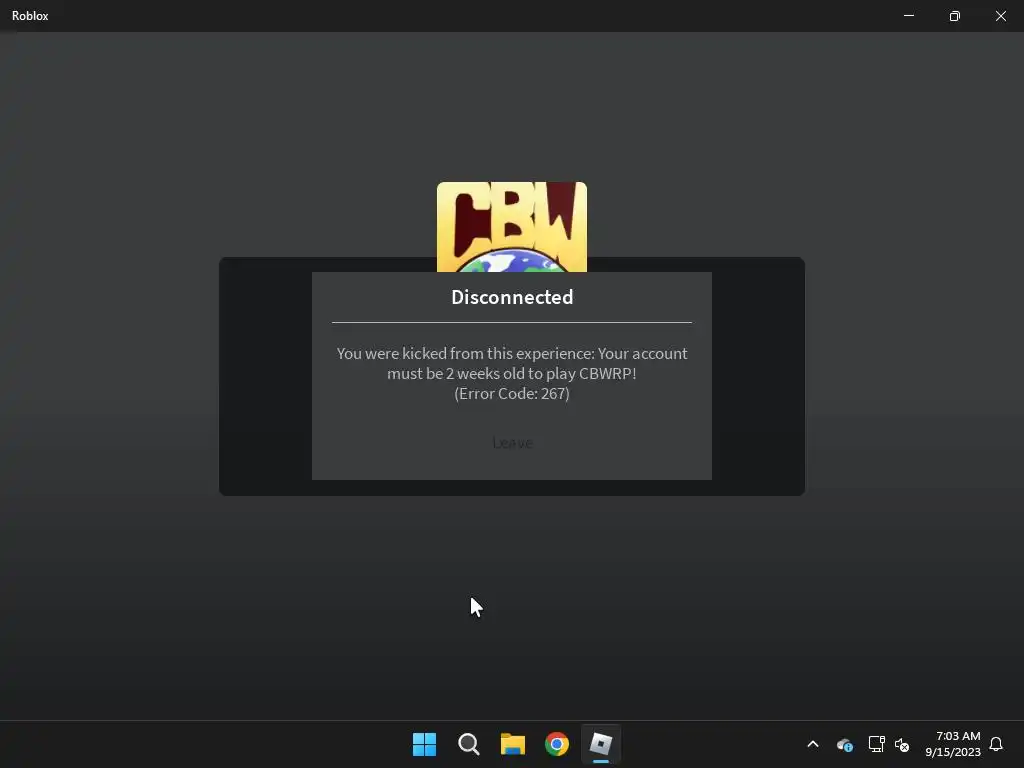Open File Explorer from taskbar
This screenshot has width=1024, height=768.
point(513,744)
